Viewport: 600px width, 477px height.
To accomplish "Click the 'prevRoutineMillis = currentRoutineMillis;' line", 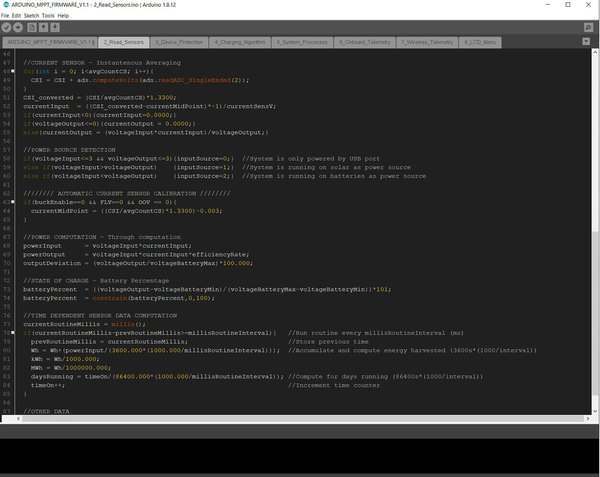I will (x=109, y=342).
